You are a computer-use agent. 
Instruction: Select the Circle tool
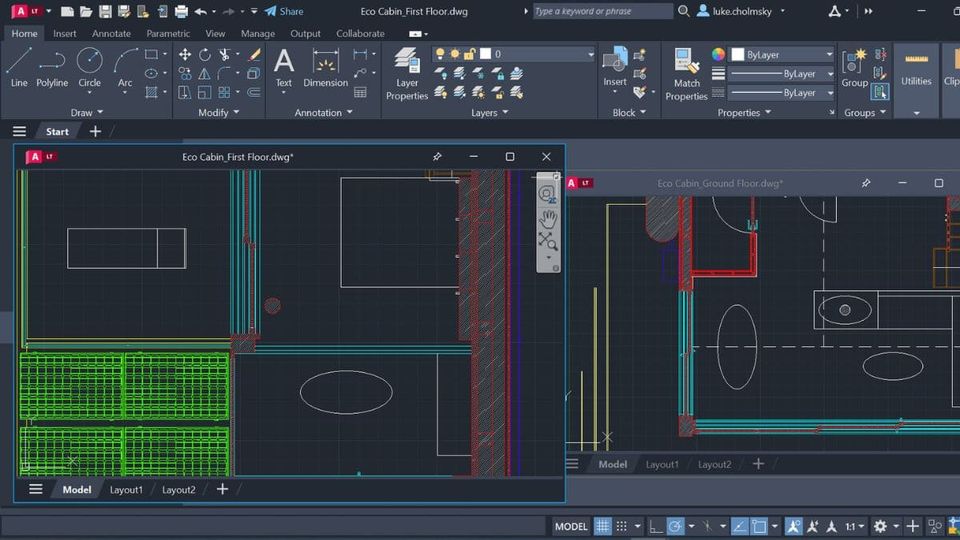pos(89,67)
